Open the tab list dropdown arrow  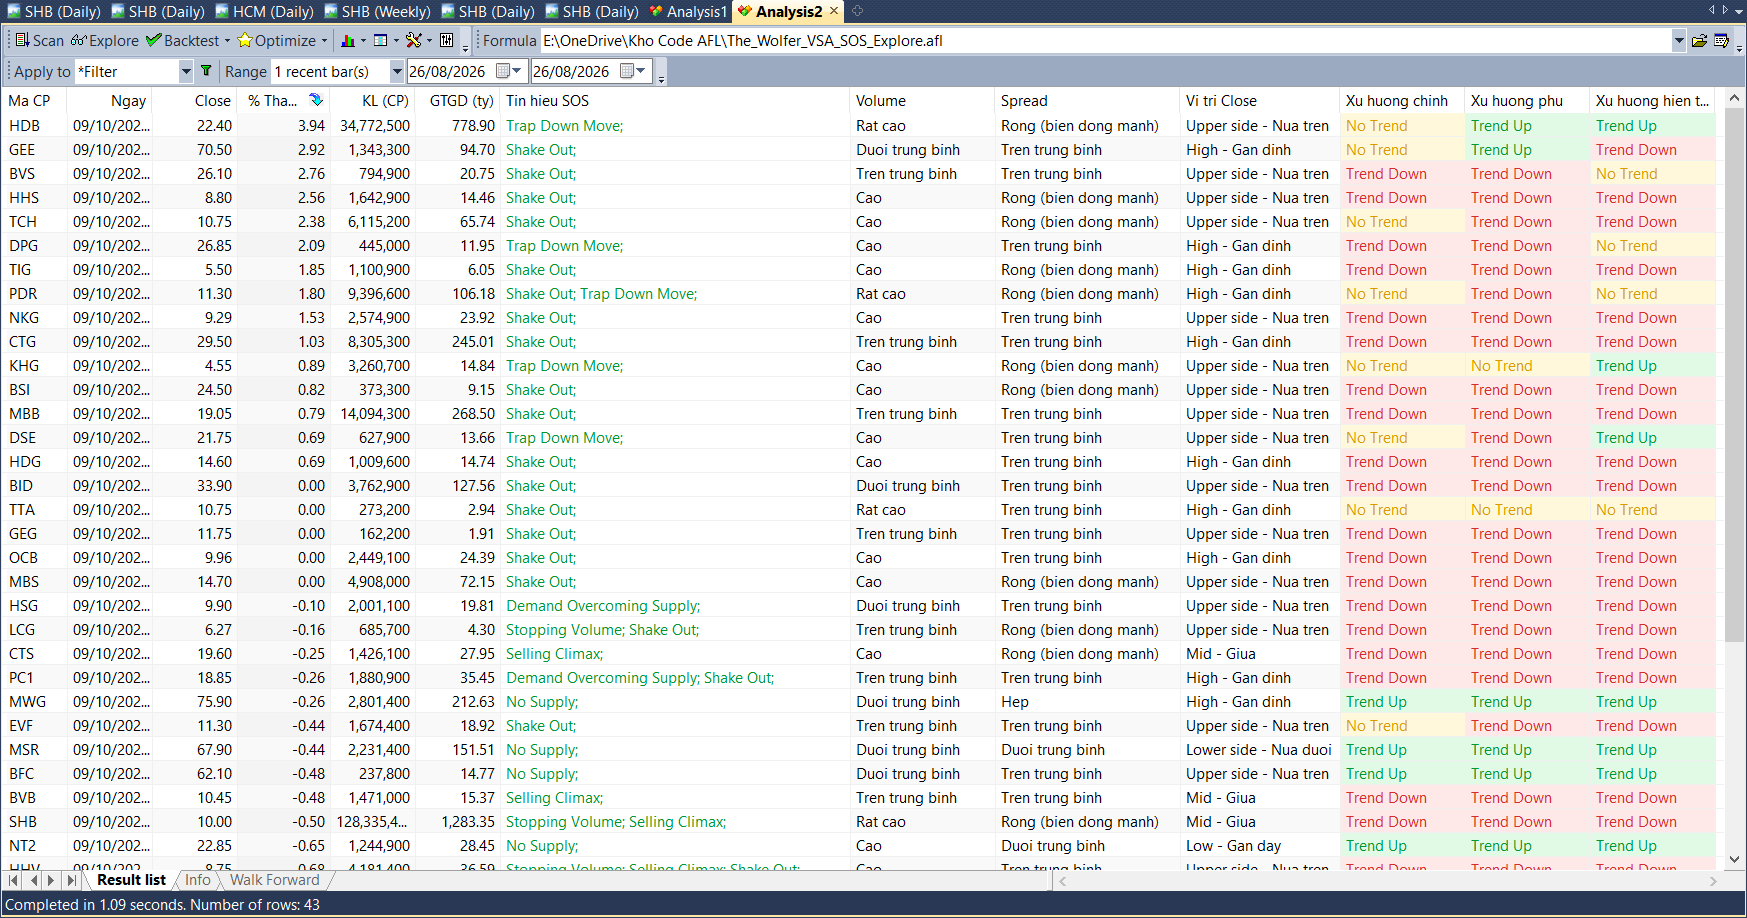click(x=1738, y=10)
